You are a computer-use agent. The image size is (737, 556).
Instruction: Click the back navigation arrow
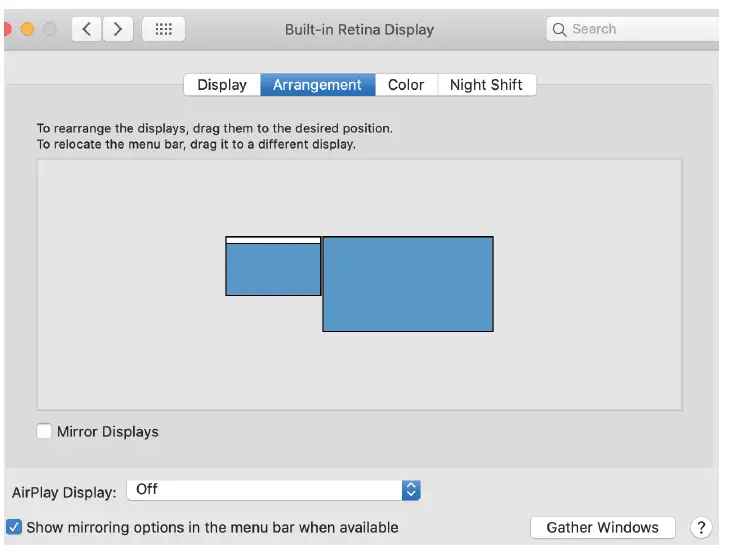tap(87, 29)
